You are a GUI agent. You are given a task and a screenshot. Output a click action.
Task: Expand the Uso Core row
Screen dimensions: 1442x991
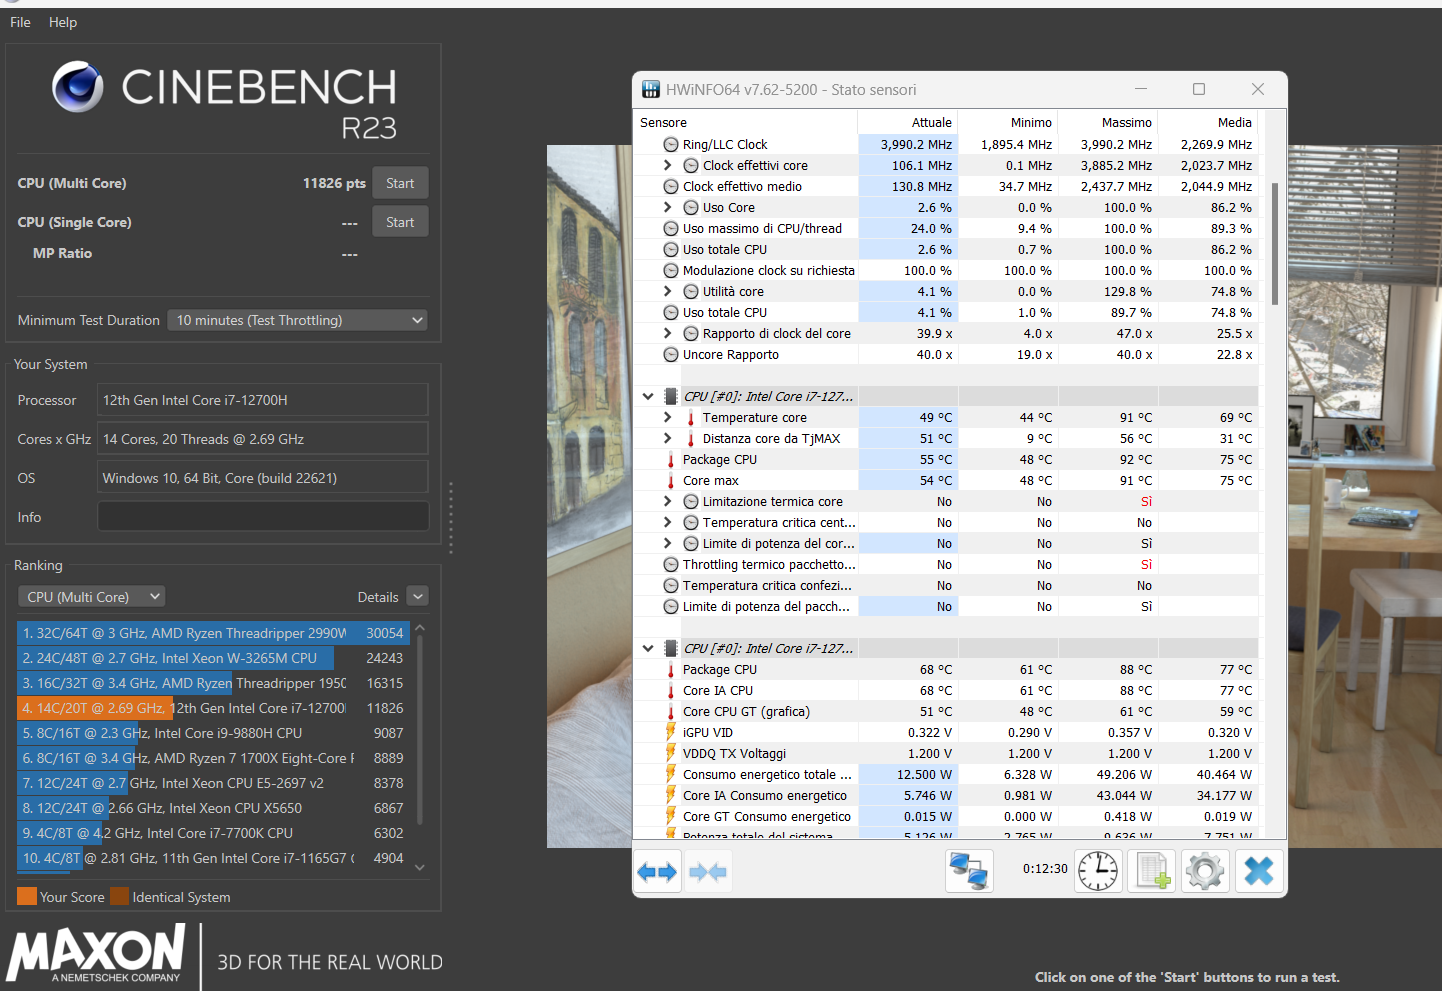click(x=668, y=207)
